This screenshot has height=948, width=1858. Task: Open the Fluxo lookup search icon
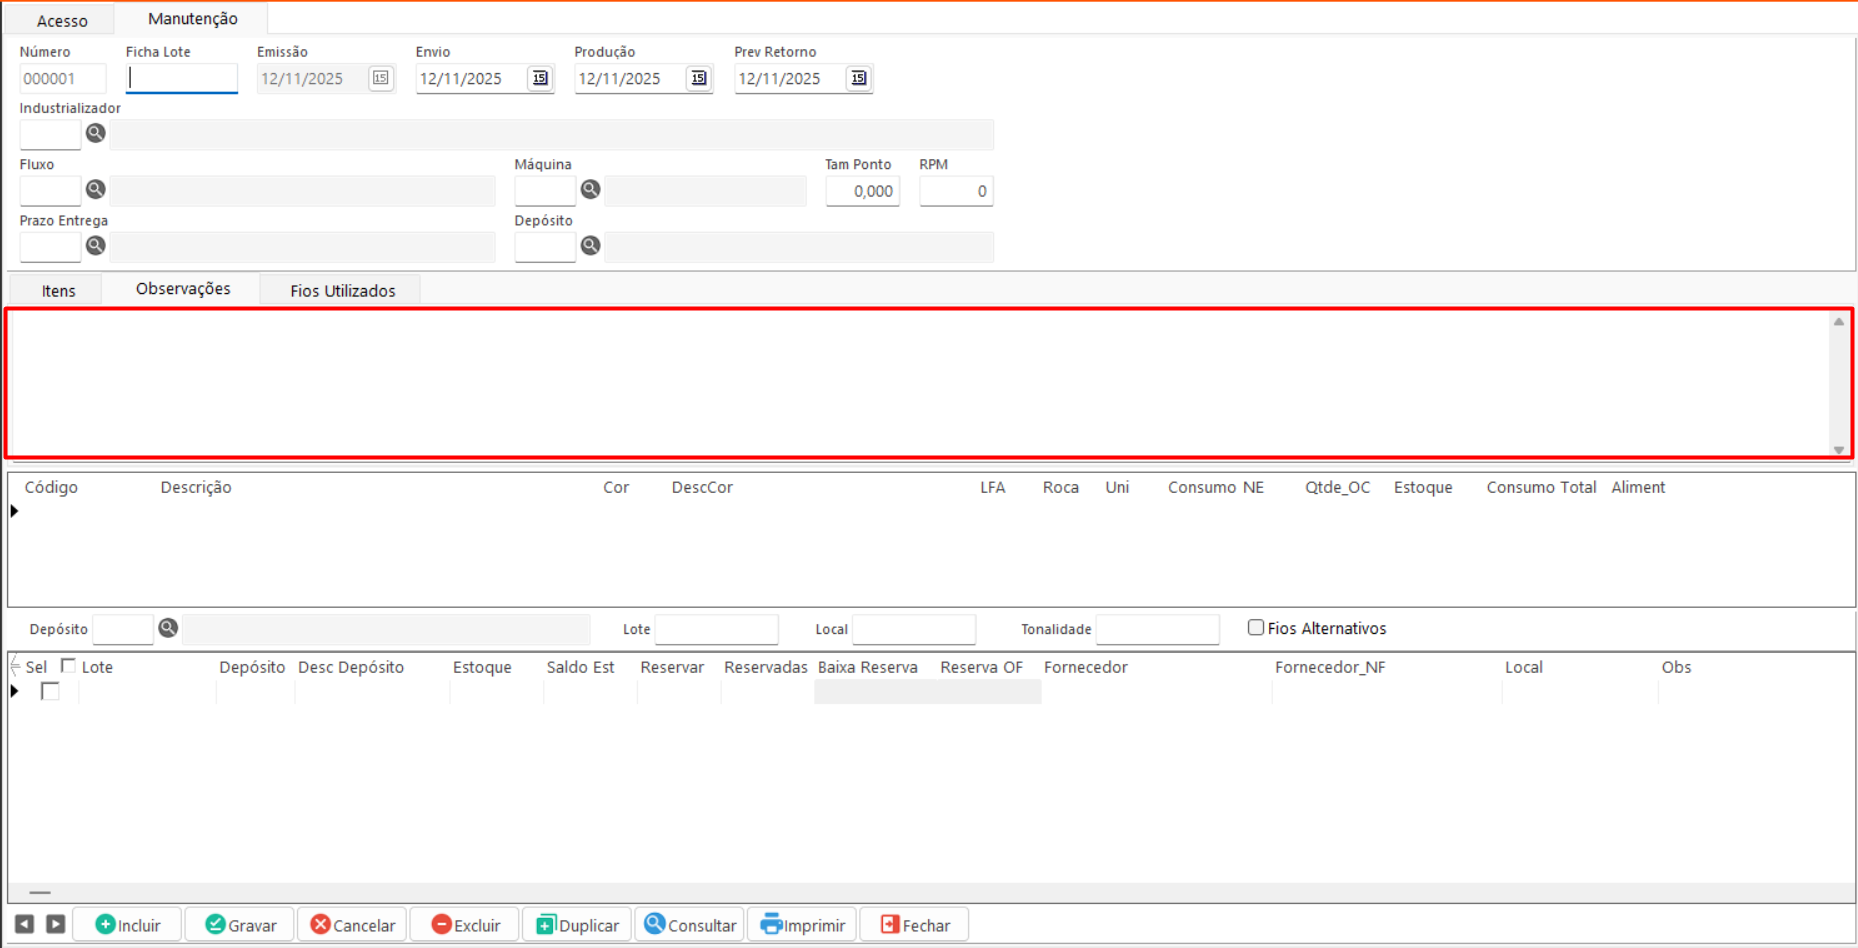(95, 189)
